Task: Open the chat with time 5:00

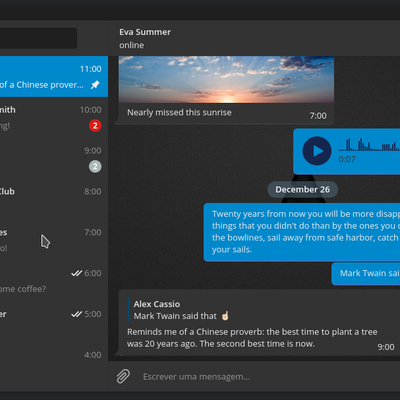Action: [x=54, y=322]
